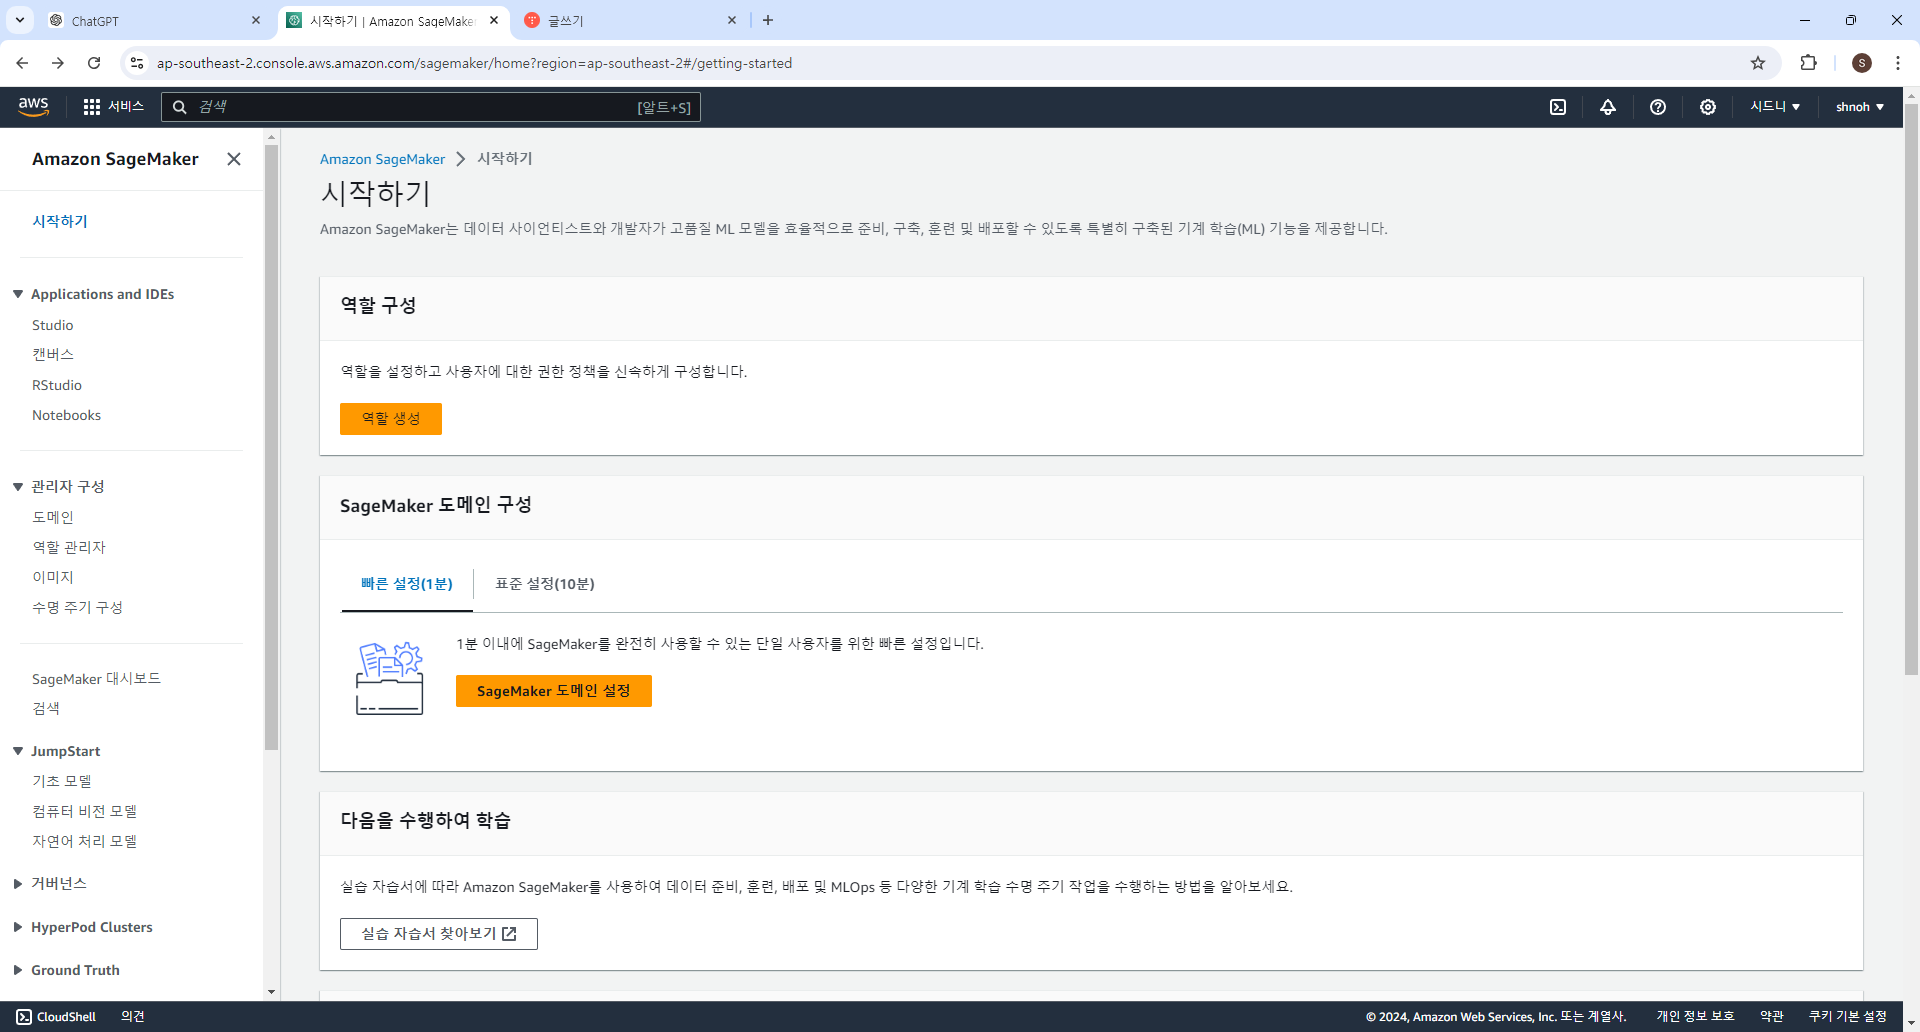Open the Chrome three-dot menu
This screenshot has height=1032, width=1920.
point(1898,63)
